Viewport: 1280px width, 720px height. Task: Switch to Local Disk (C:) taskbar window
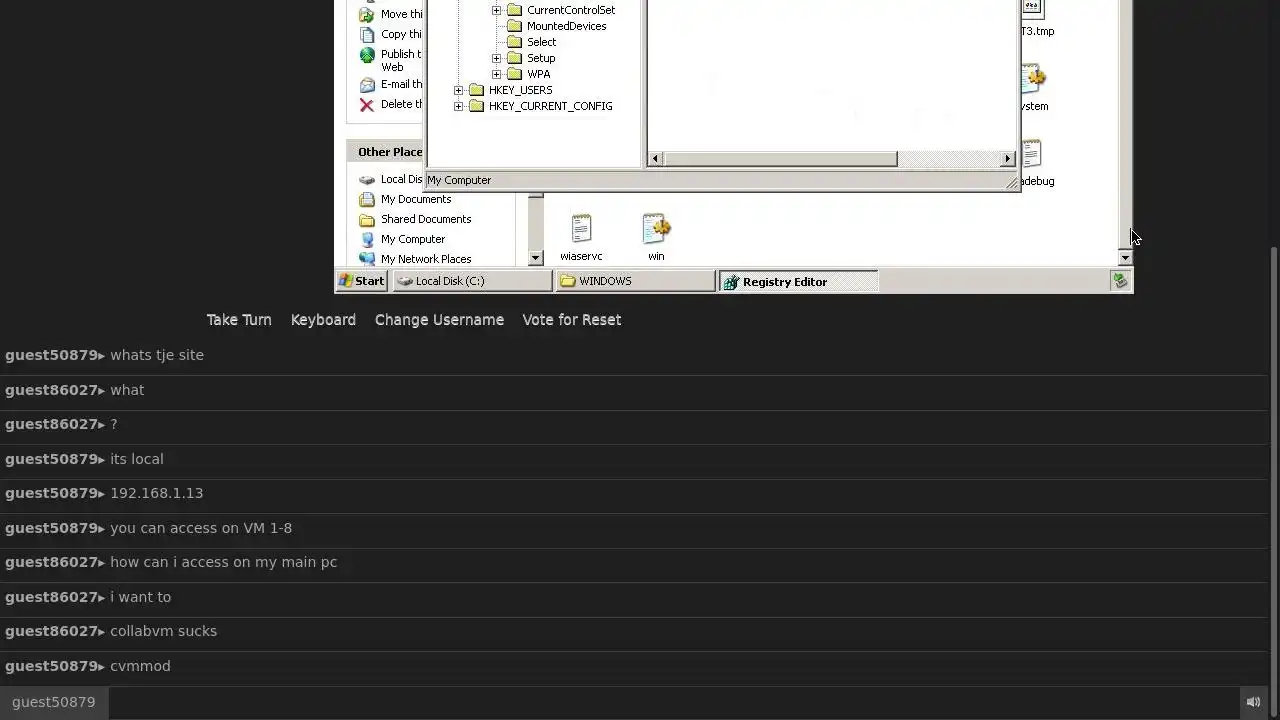click(x=472, y=281)
